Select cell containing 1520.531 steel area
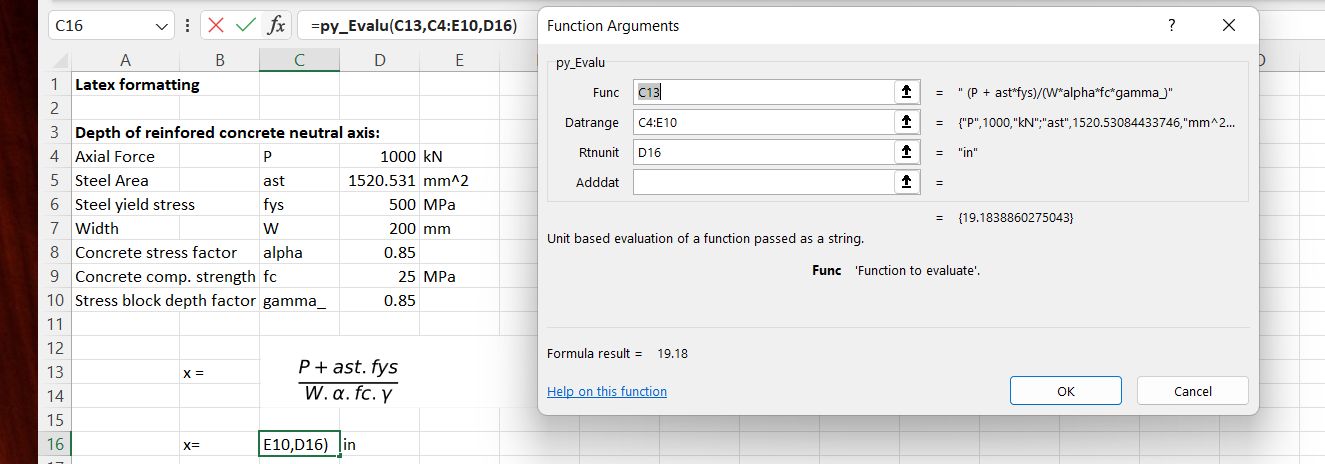 point(379,181)
